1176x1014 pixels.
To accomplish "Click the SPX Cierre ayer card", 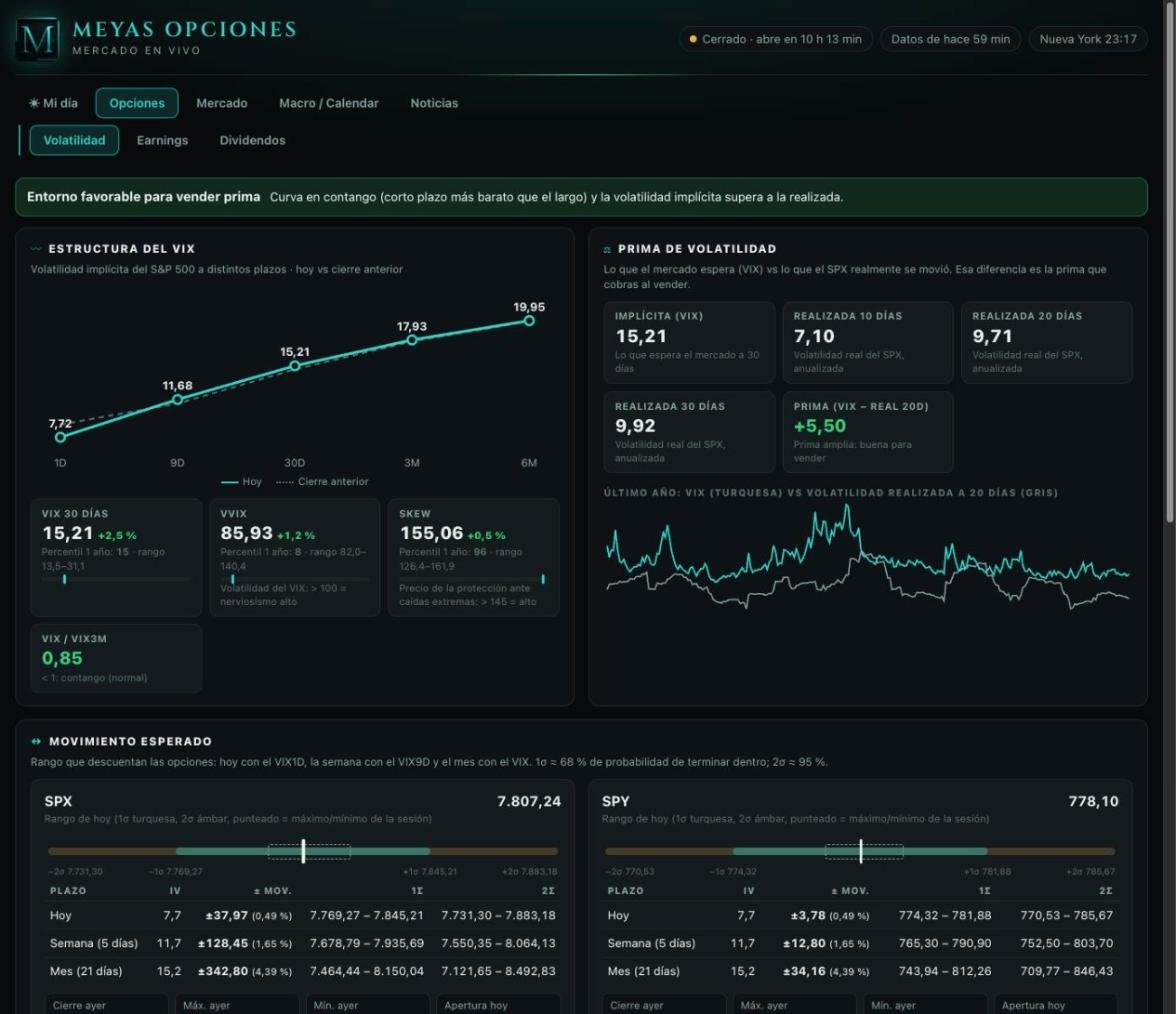I will 106,1004.
